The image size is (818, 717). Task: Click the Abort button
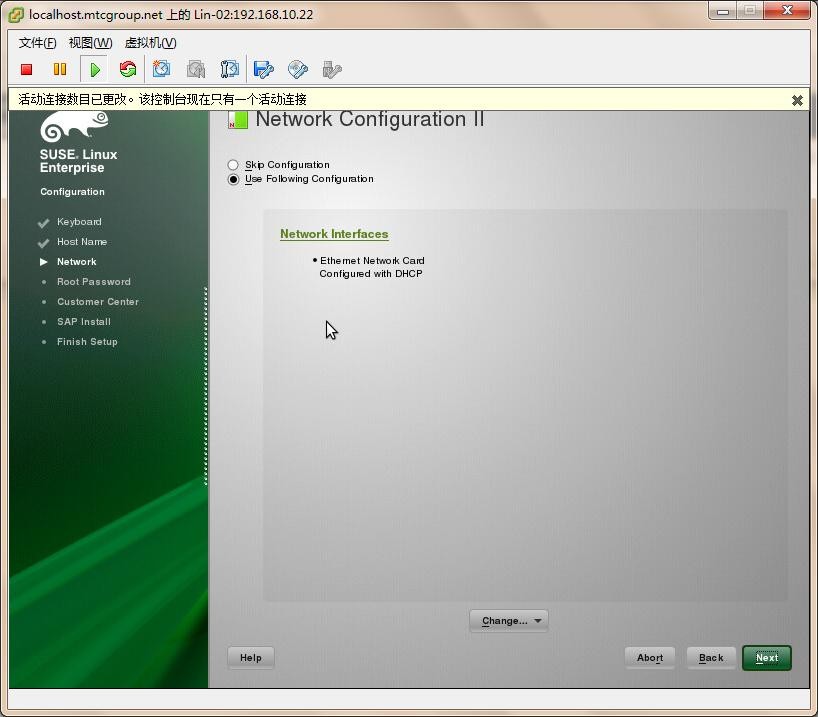[x=650, y=658]
